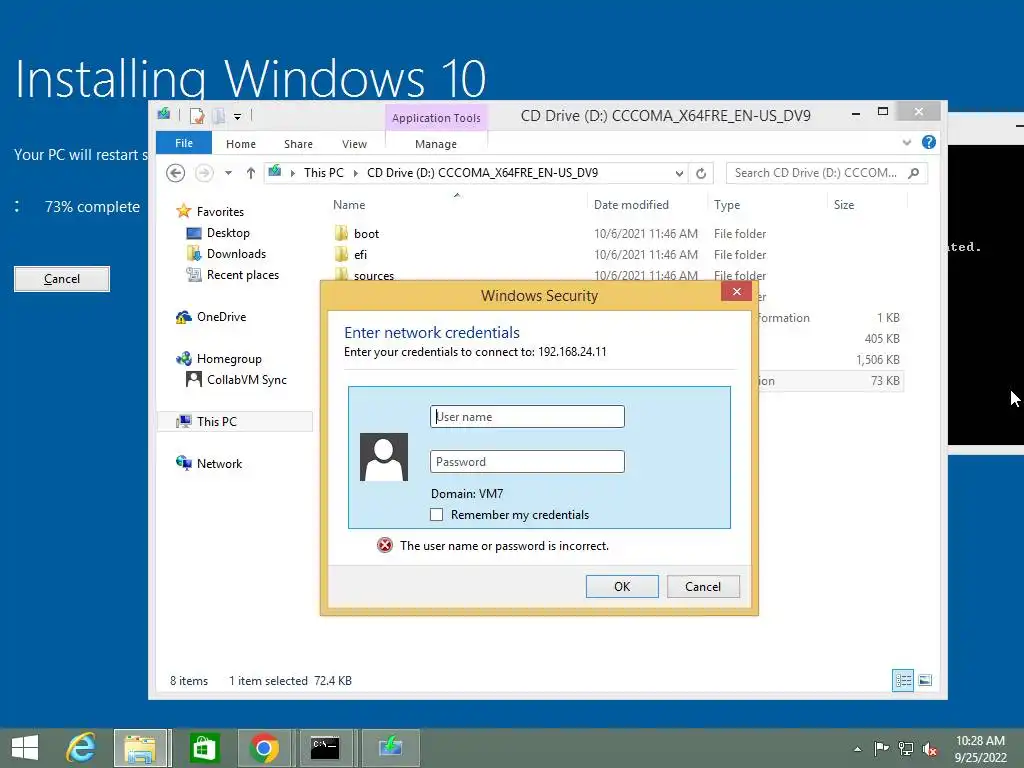Viewport: 1024px width, 768px height.
Task: Select the sources folder
Action: tap(374, 275)
